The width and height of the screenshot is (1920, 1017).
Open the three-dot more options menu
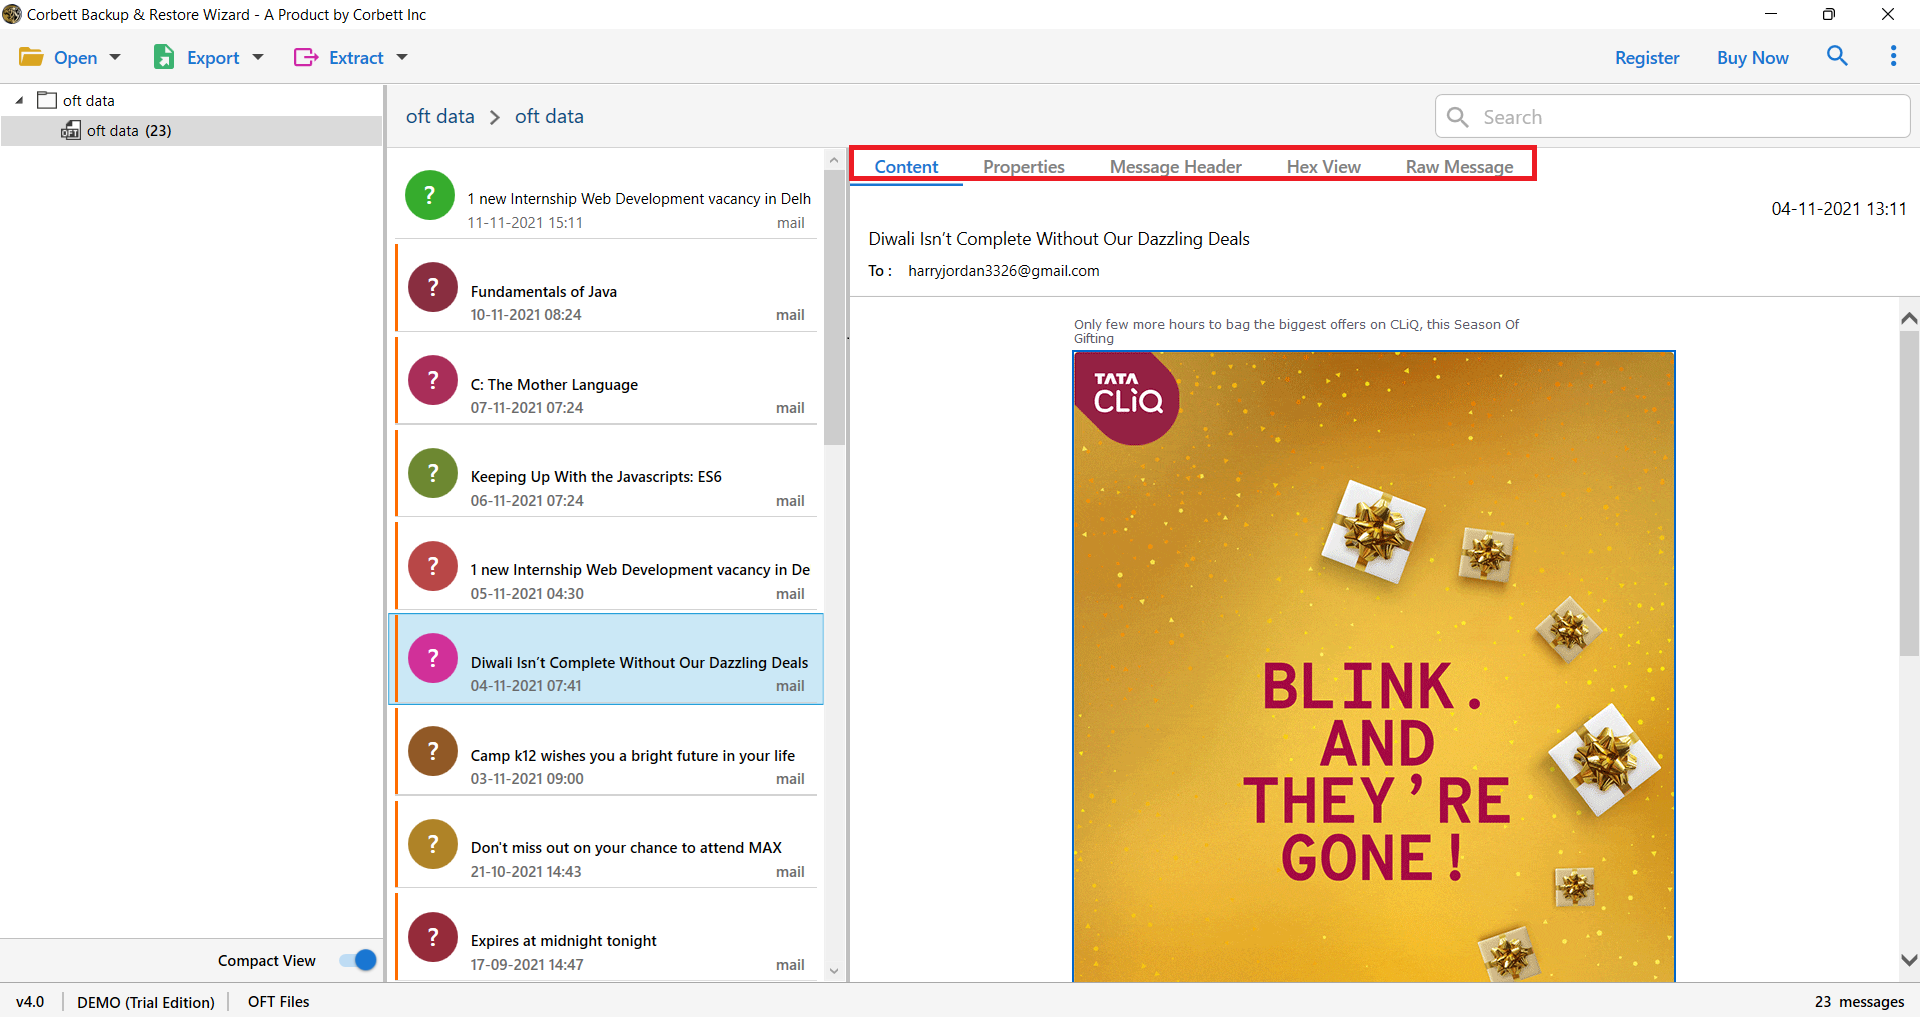1893,56
